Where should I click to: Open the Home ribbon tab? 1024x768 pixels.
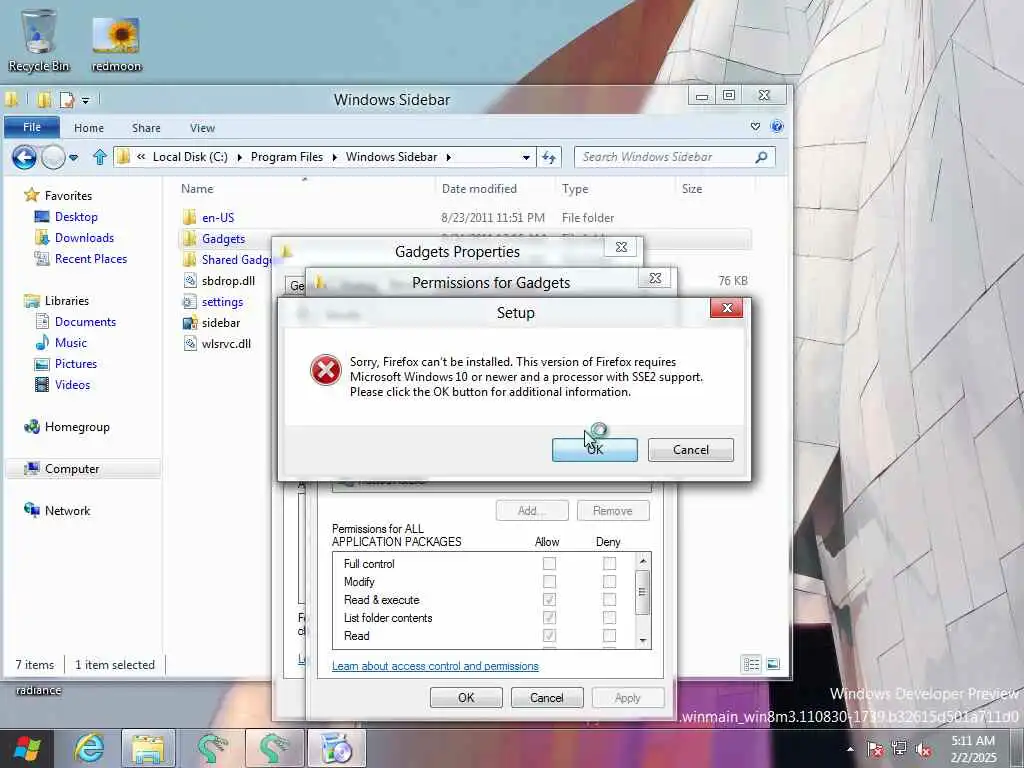(89, 128)
